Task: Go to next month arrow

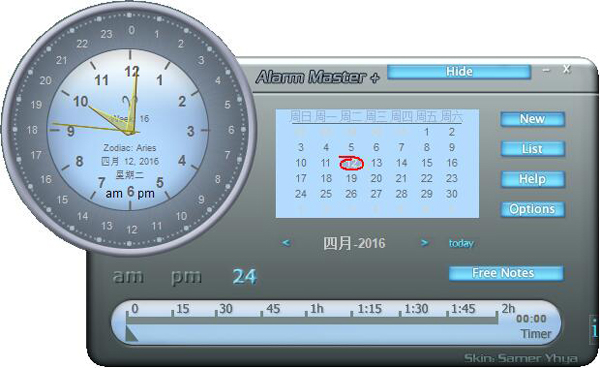Action: tap(424, 243)
